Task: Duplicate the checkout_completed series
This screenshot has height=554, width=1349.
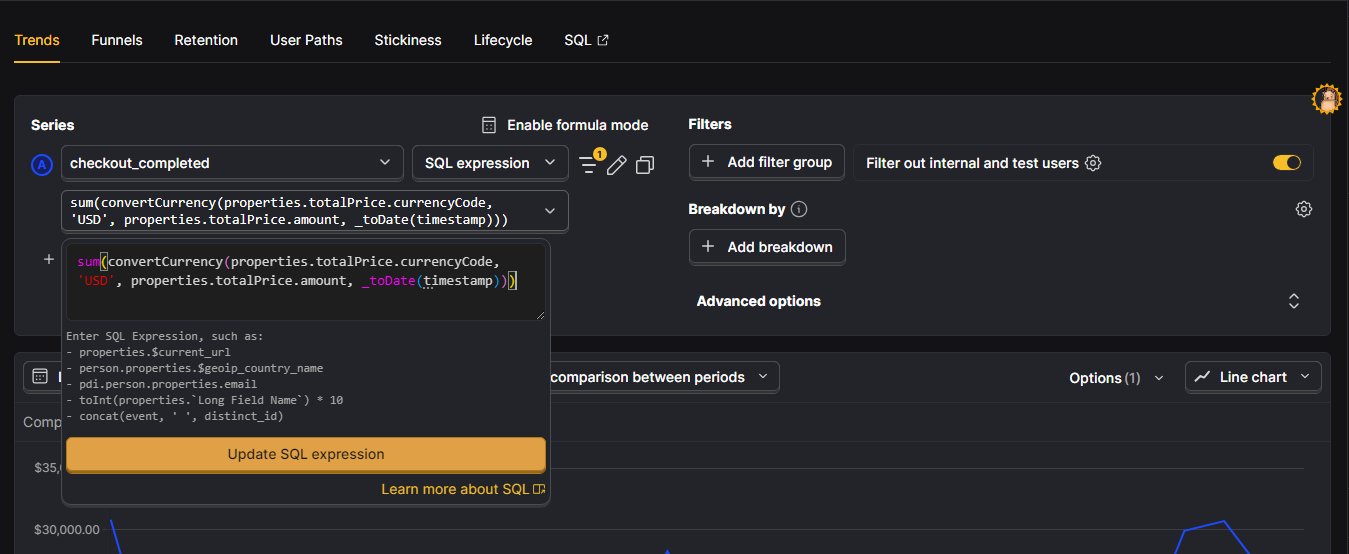Action: [x=645, y=164]
